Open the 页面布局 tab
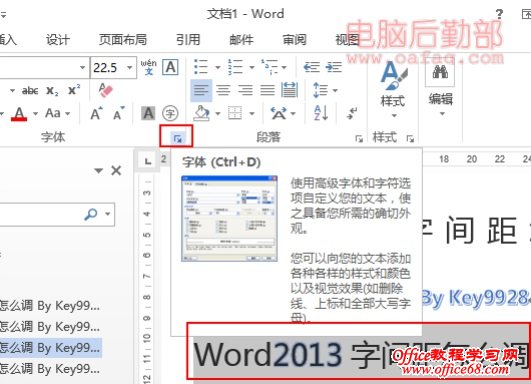Screen dimensions: 531x384 (123, 40)
